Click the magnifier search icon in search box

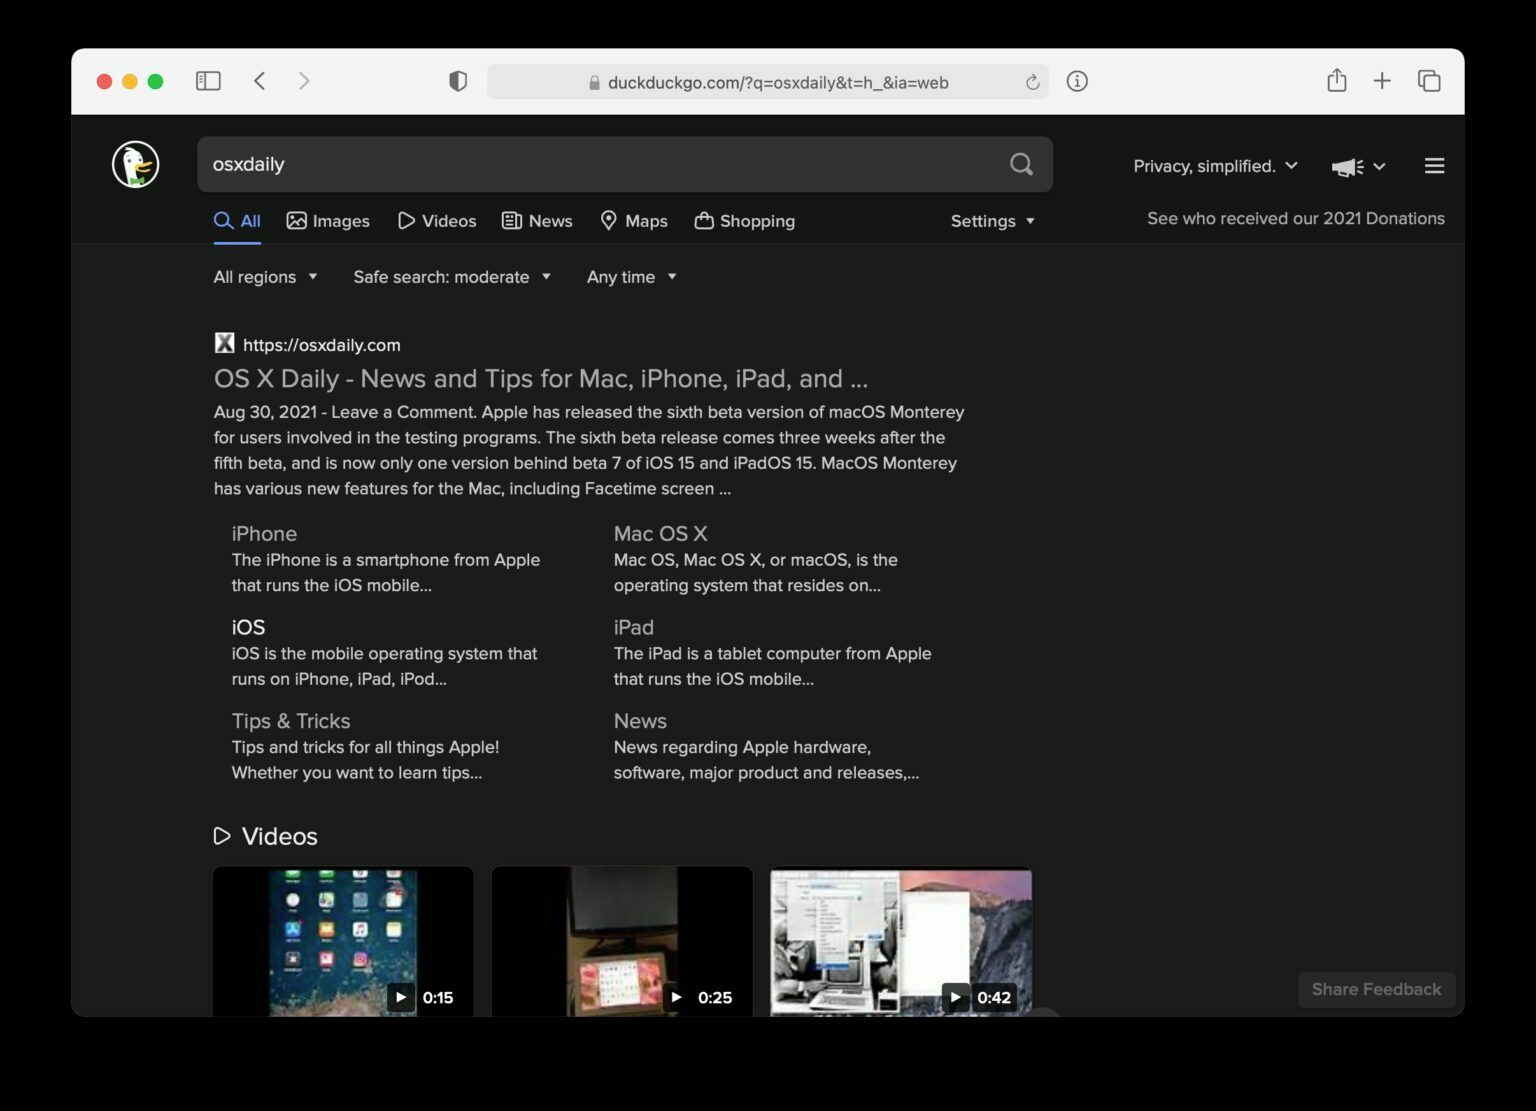[1021, 164]
